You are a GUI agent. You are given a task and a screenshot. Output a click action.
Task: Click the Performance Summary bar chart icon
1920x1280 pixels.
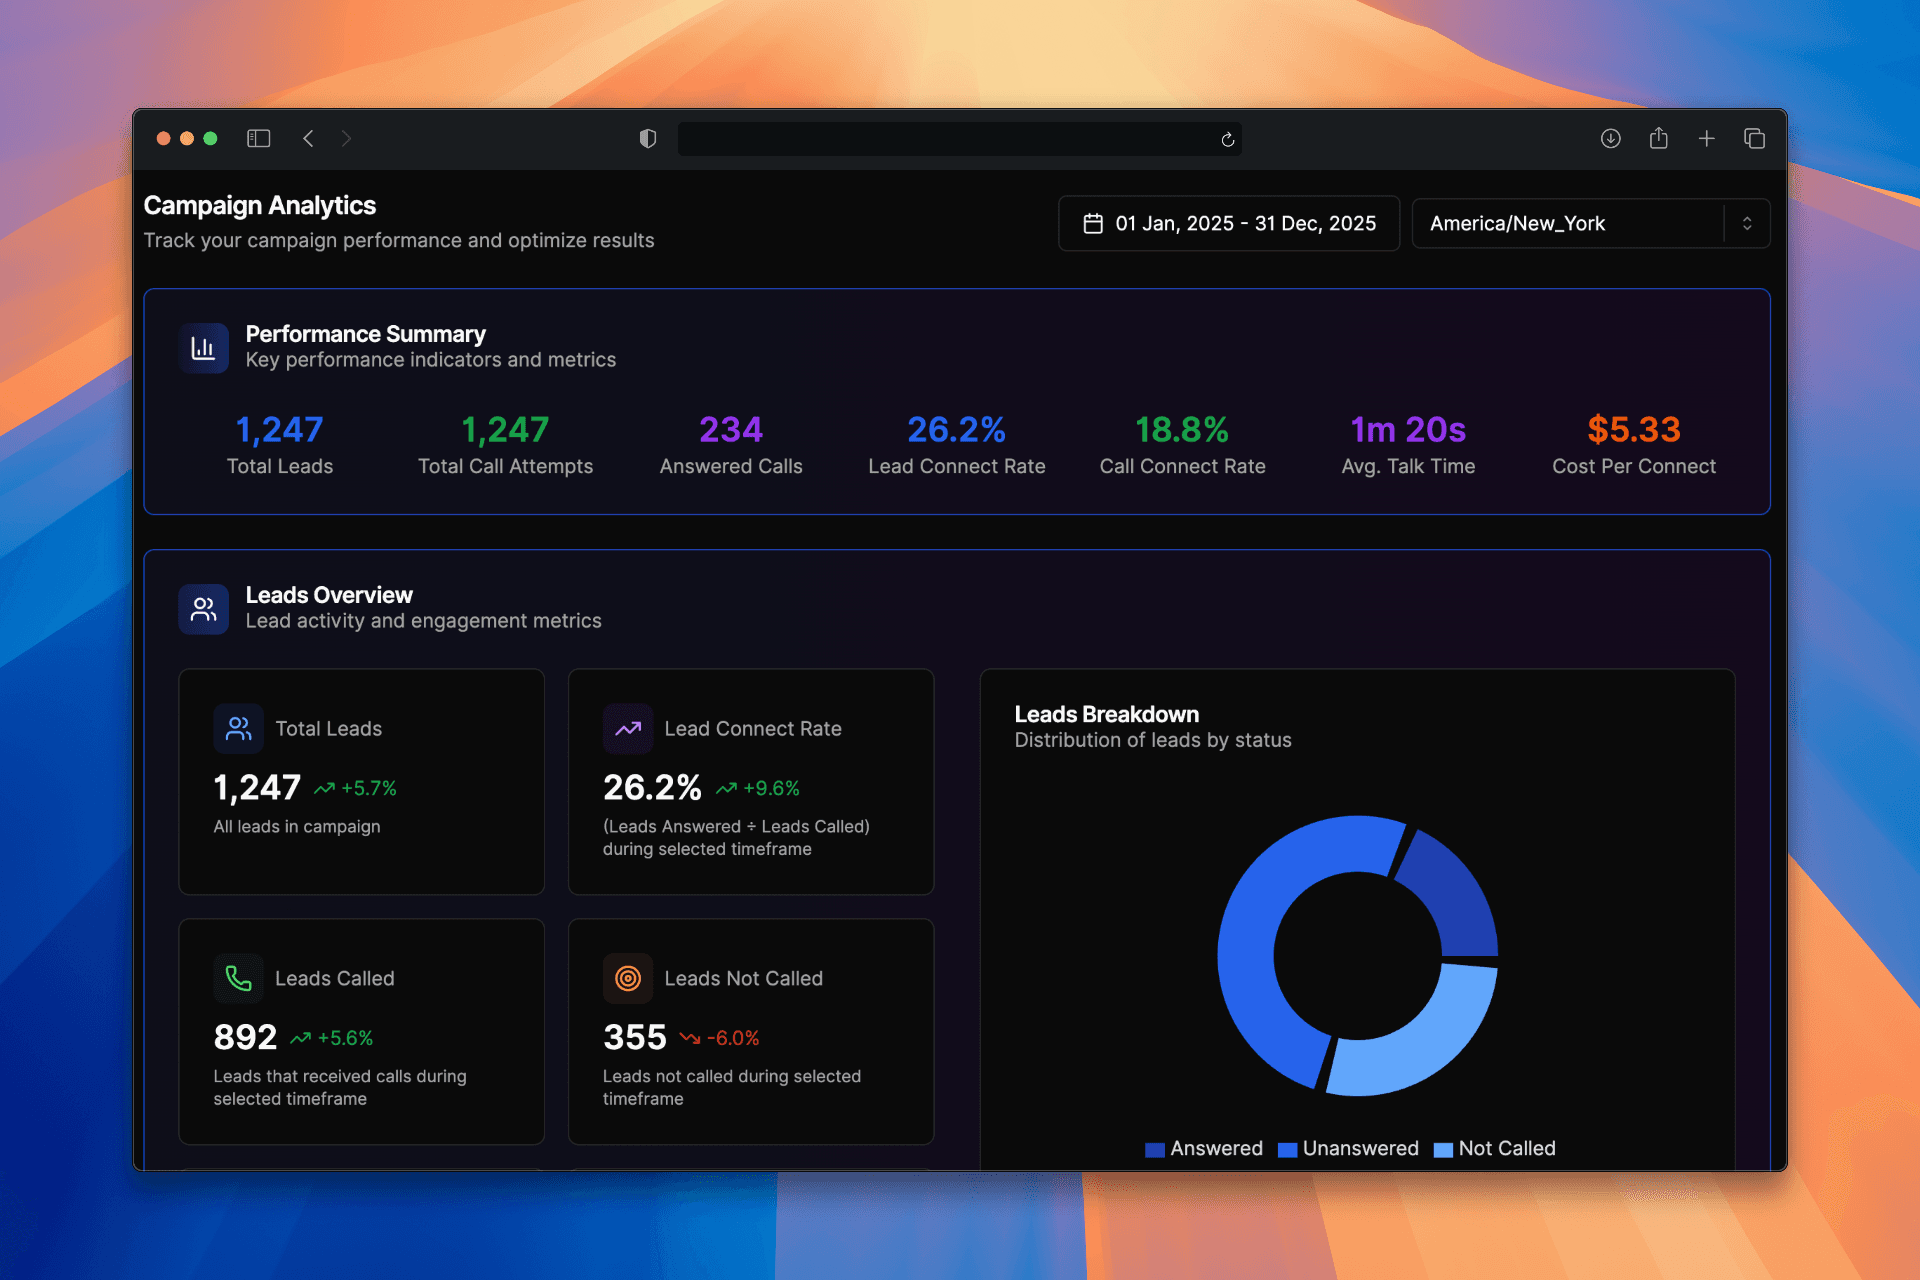[x=204, y=347]
